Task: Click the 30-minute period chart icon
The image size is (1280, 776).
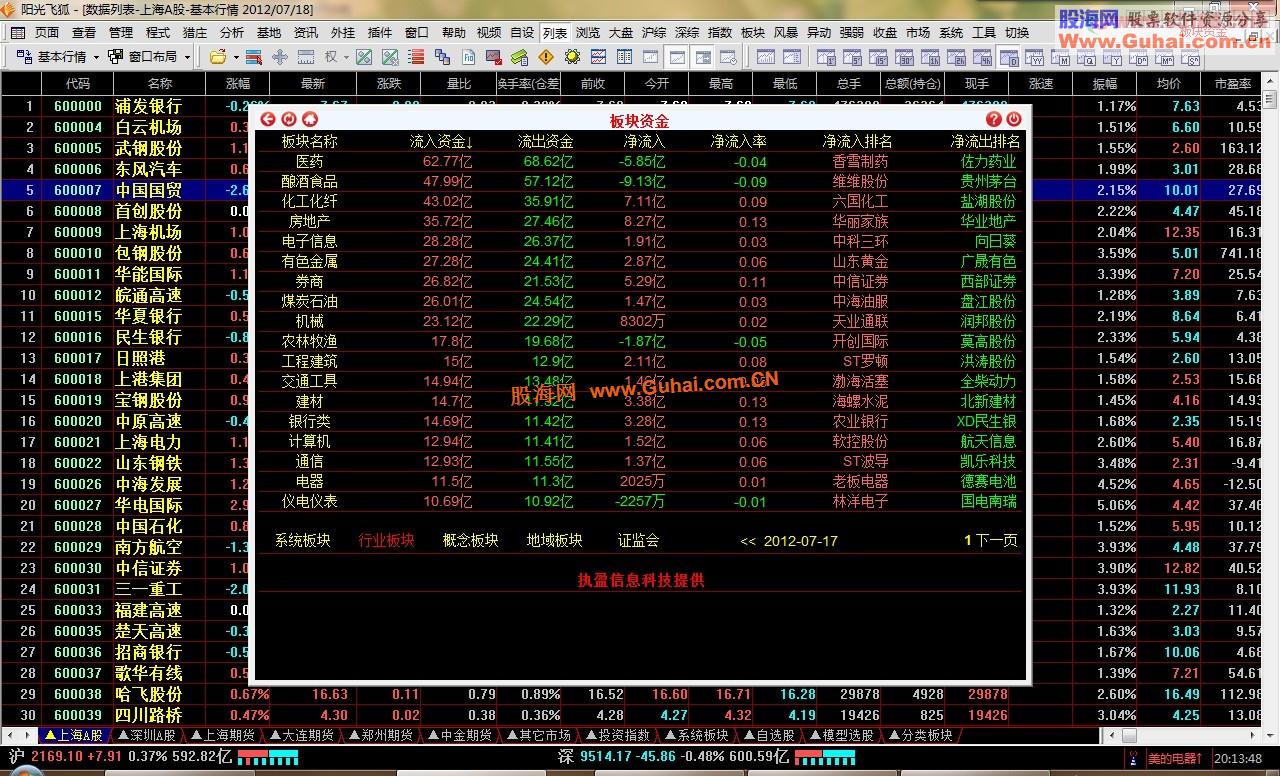Action: pos(904,57)
